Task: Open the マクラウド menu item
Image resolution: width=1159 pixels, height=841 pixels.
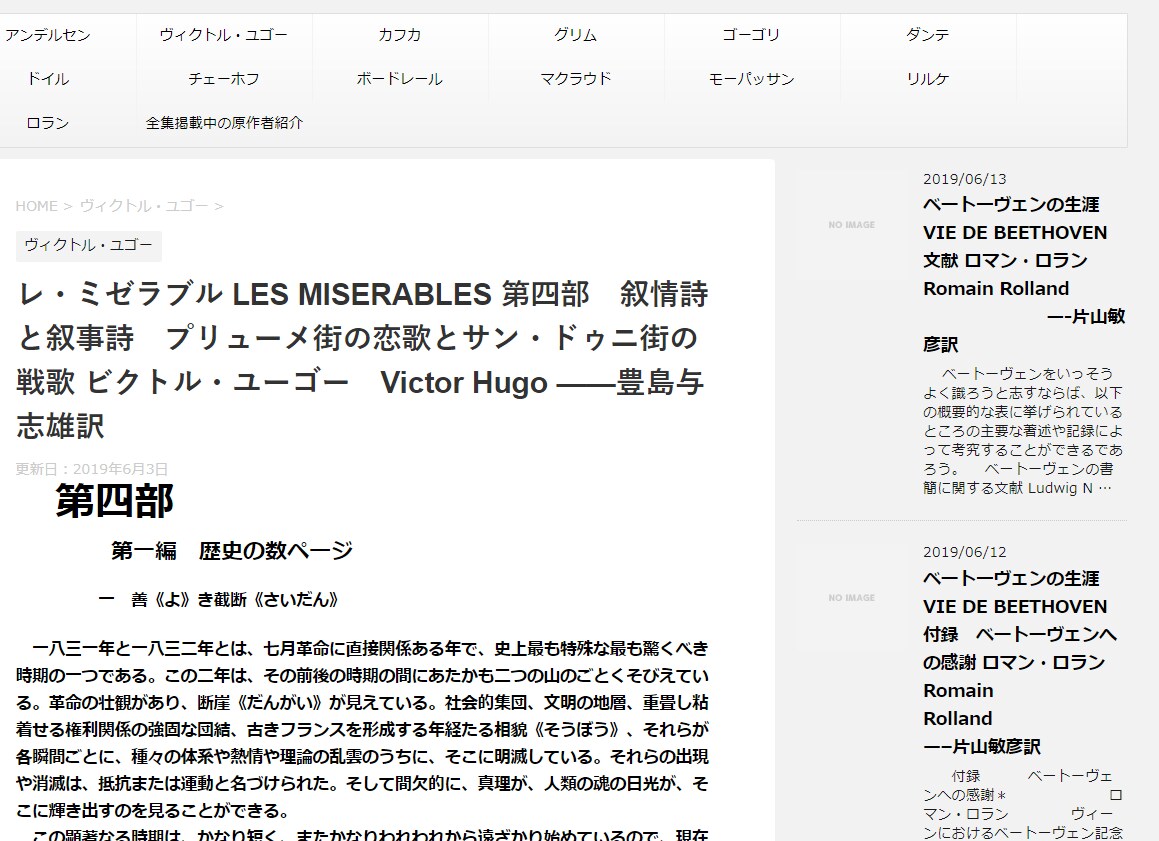Action: [x=575, y=78]
